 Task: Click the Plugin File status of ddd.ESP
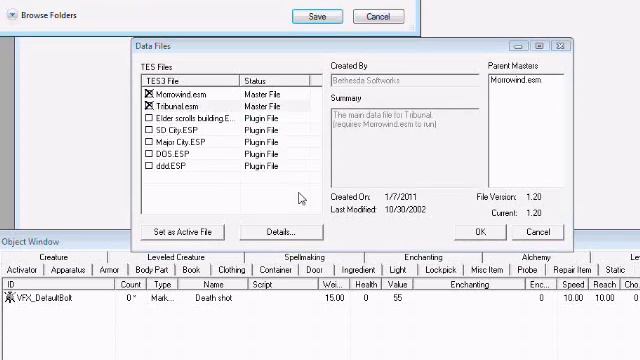pyautogui.click(x=261, y=166)
